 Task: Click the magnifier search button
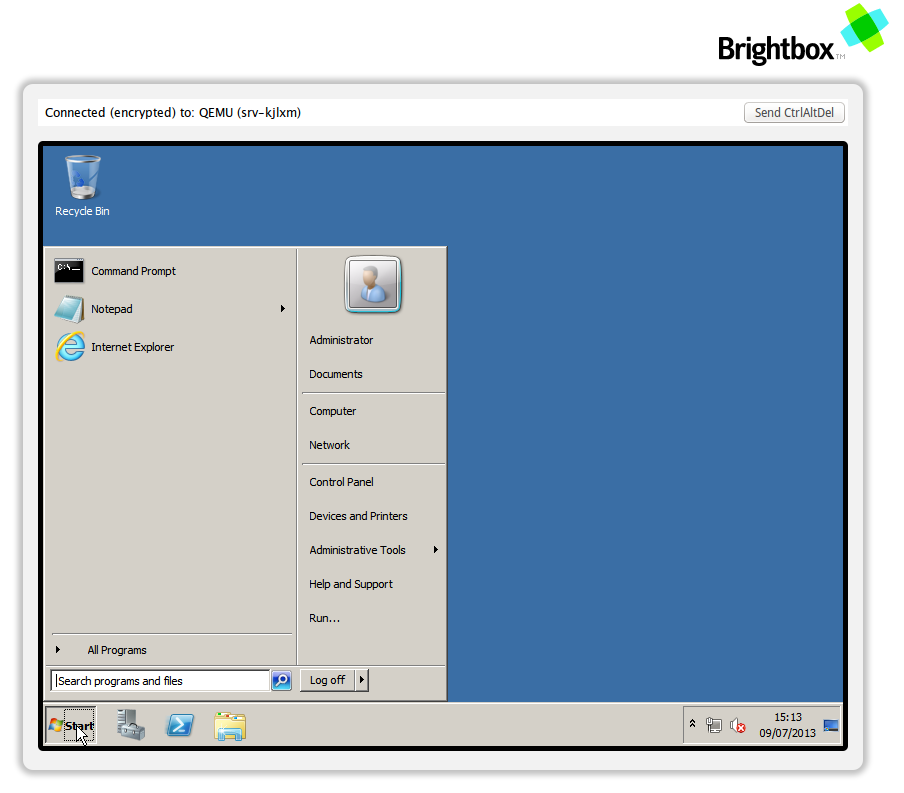tap(281, 681)
